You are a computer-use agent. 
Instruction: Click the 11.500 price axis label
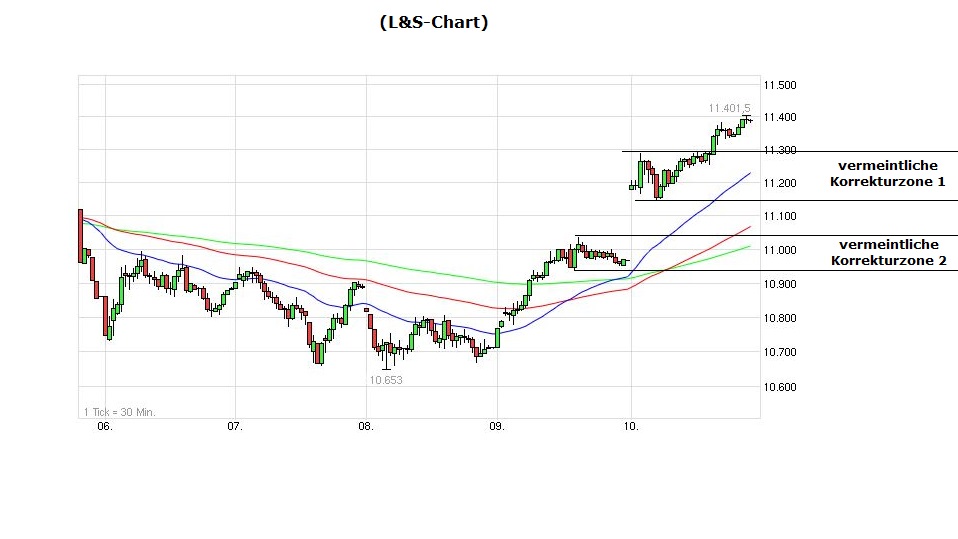click(779, 85)
